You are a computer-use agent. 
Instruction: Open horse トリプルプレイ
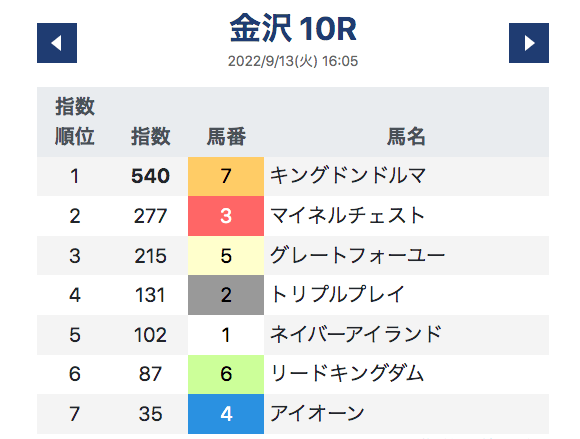coord(337,295)
